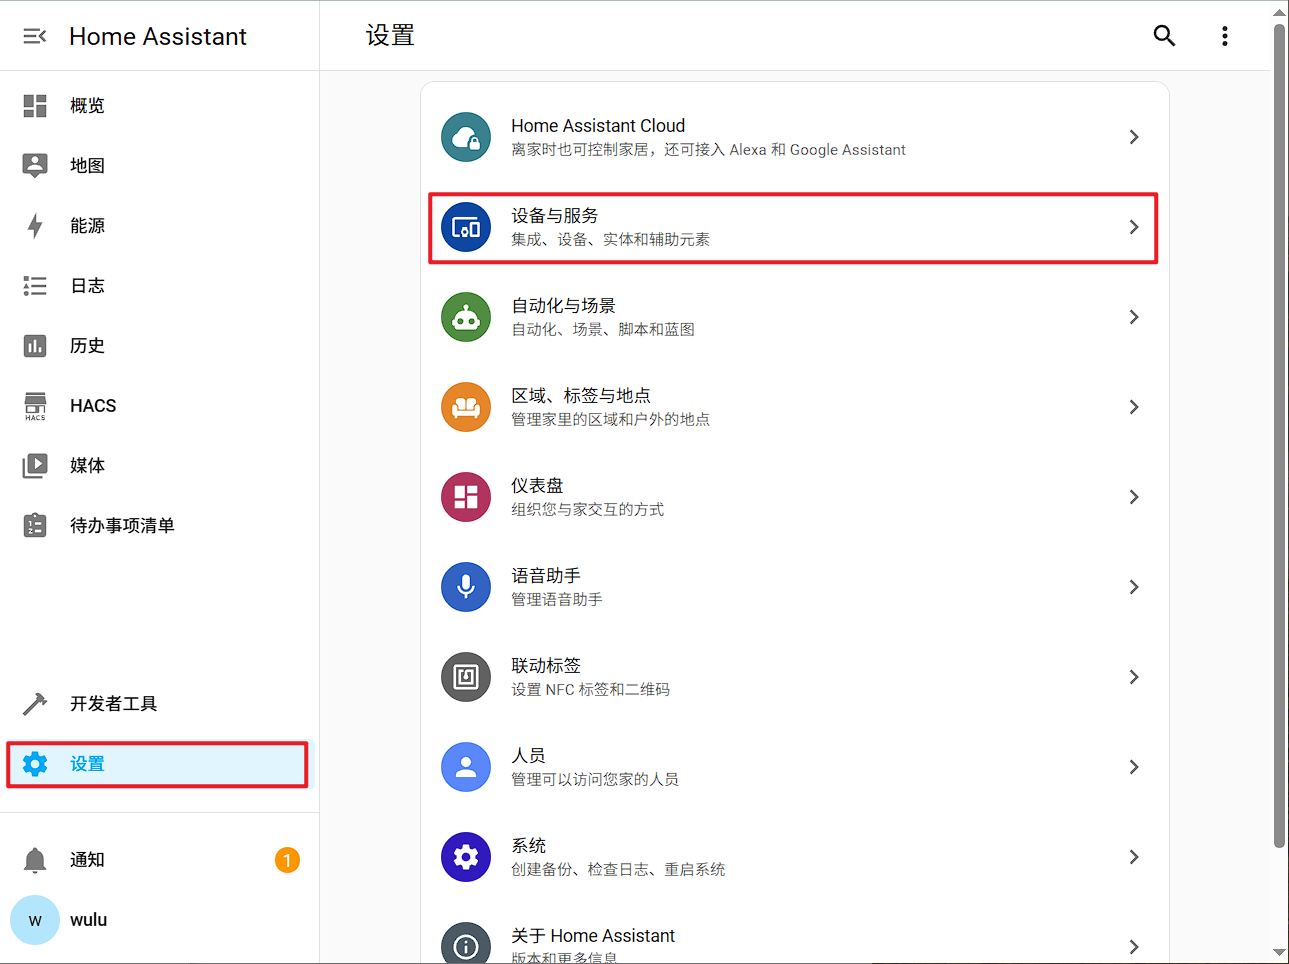Click the Home Assistant Cloud icon

[x=466, y=137]
